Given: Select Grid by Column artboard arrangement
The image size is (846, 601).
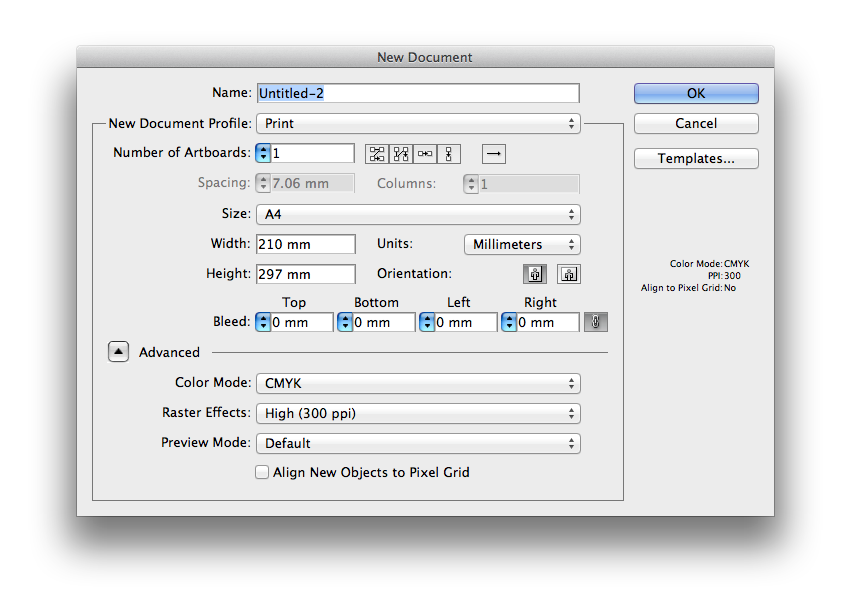Looking at the screenshot, I should 401,154.
